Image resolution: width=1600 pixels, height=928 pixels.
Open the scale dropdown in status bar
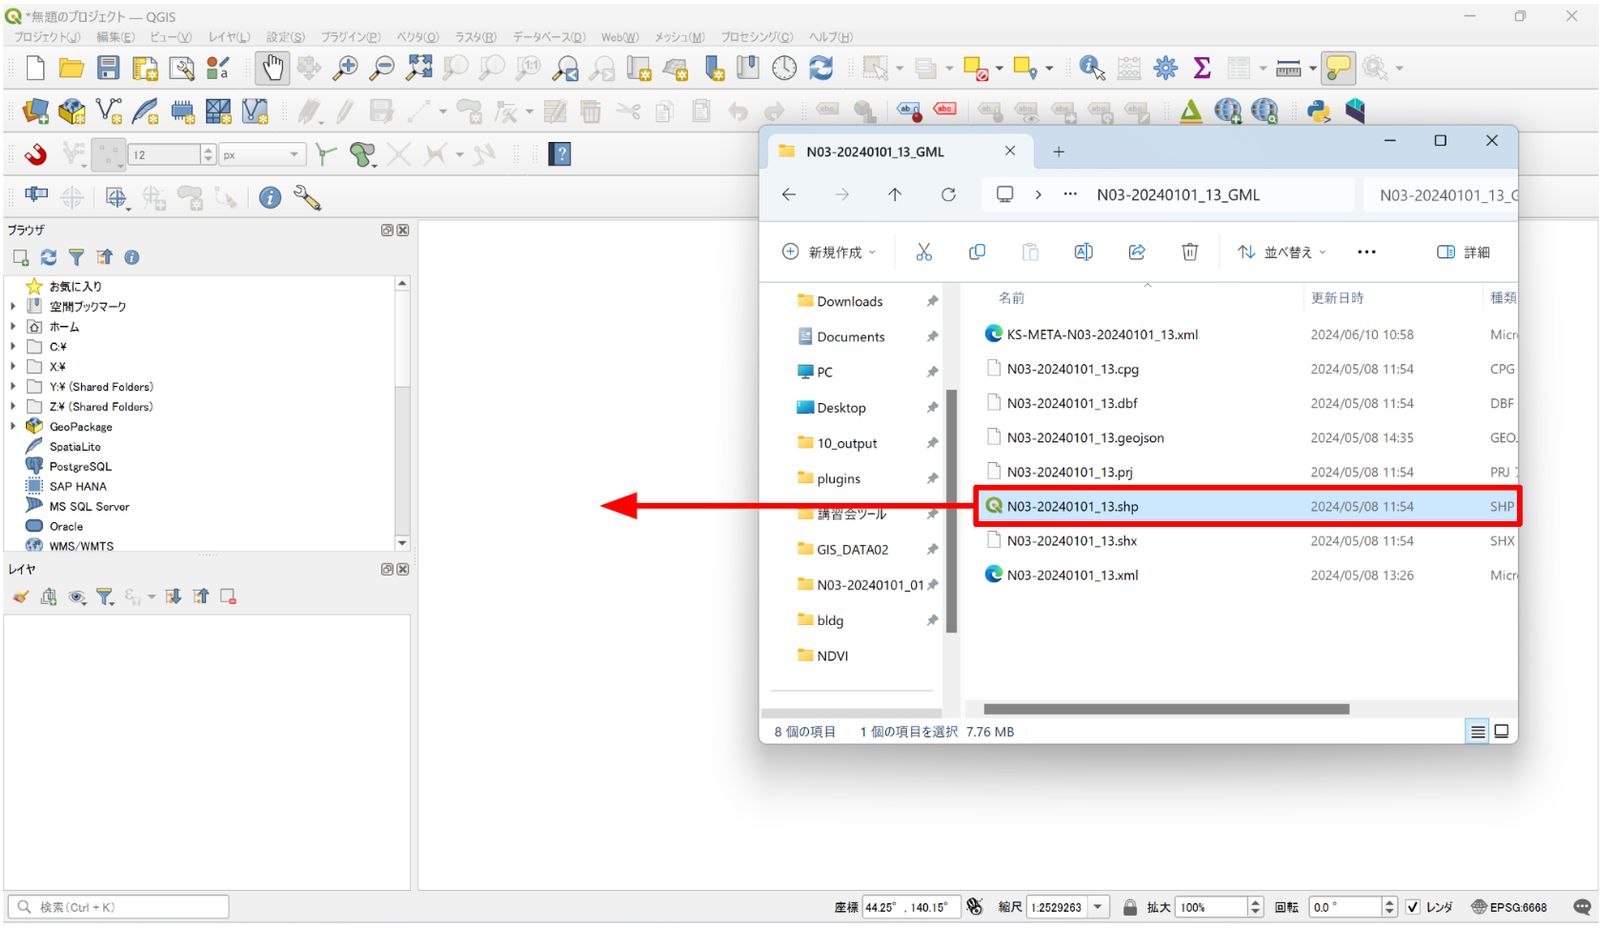pyautogui.click(x=1098, y=907)
